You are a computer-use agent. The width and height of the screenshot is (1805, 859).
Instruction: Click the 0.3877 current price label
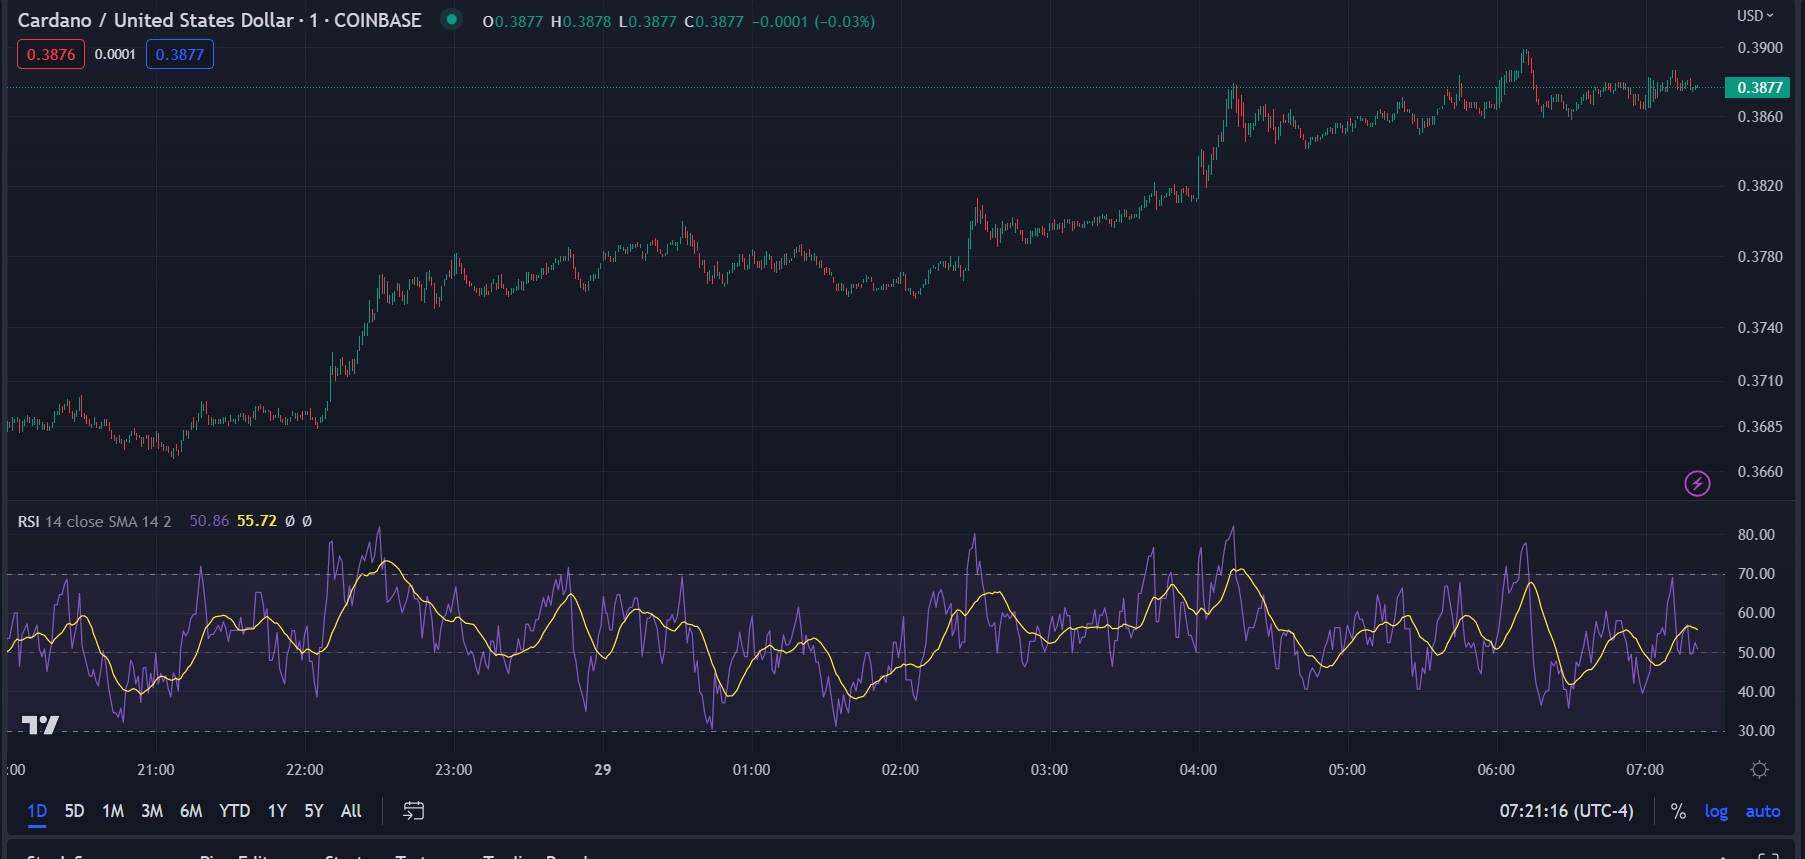coord(1759,87)
